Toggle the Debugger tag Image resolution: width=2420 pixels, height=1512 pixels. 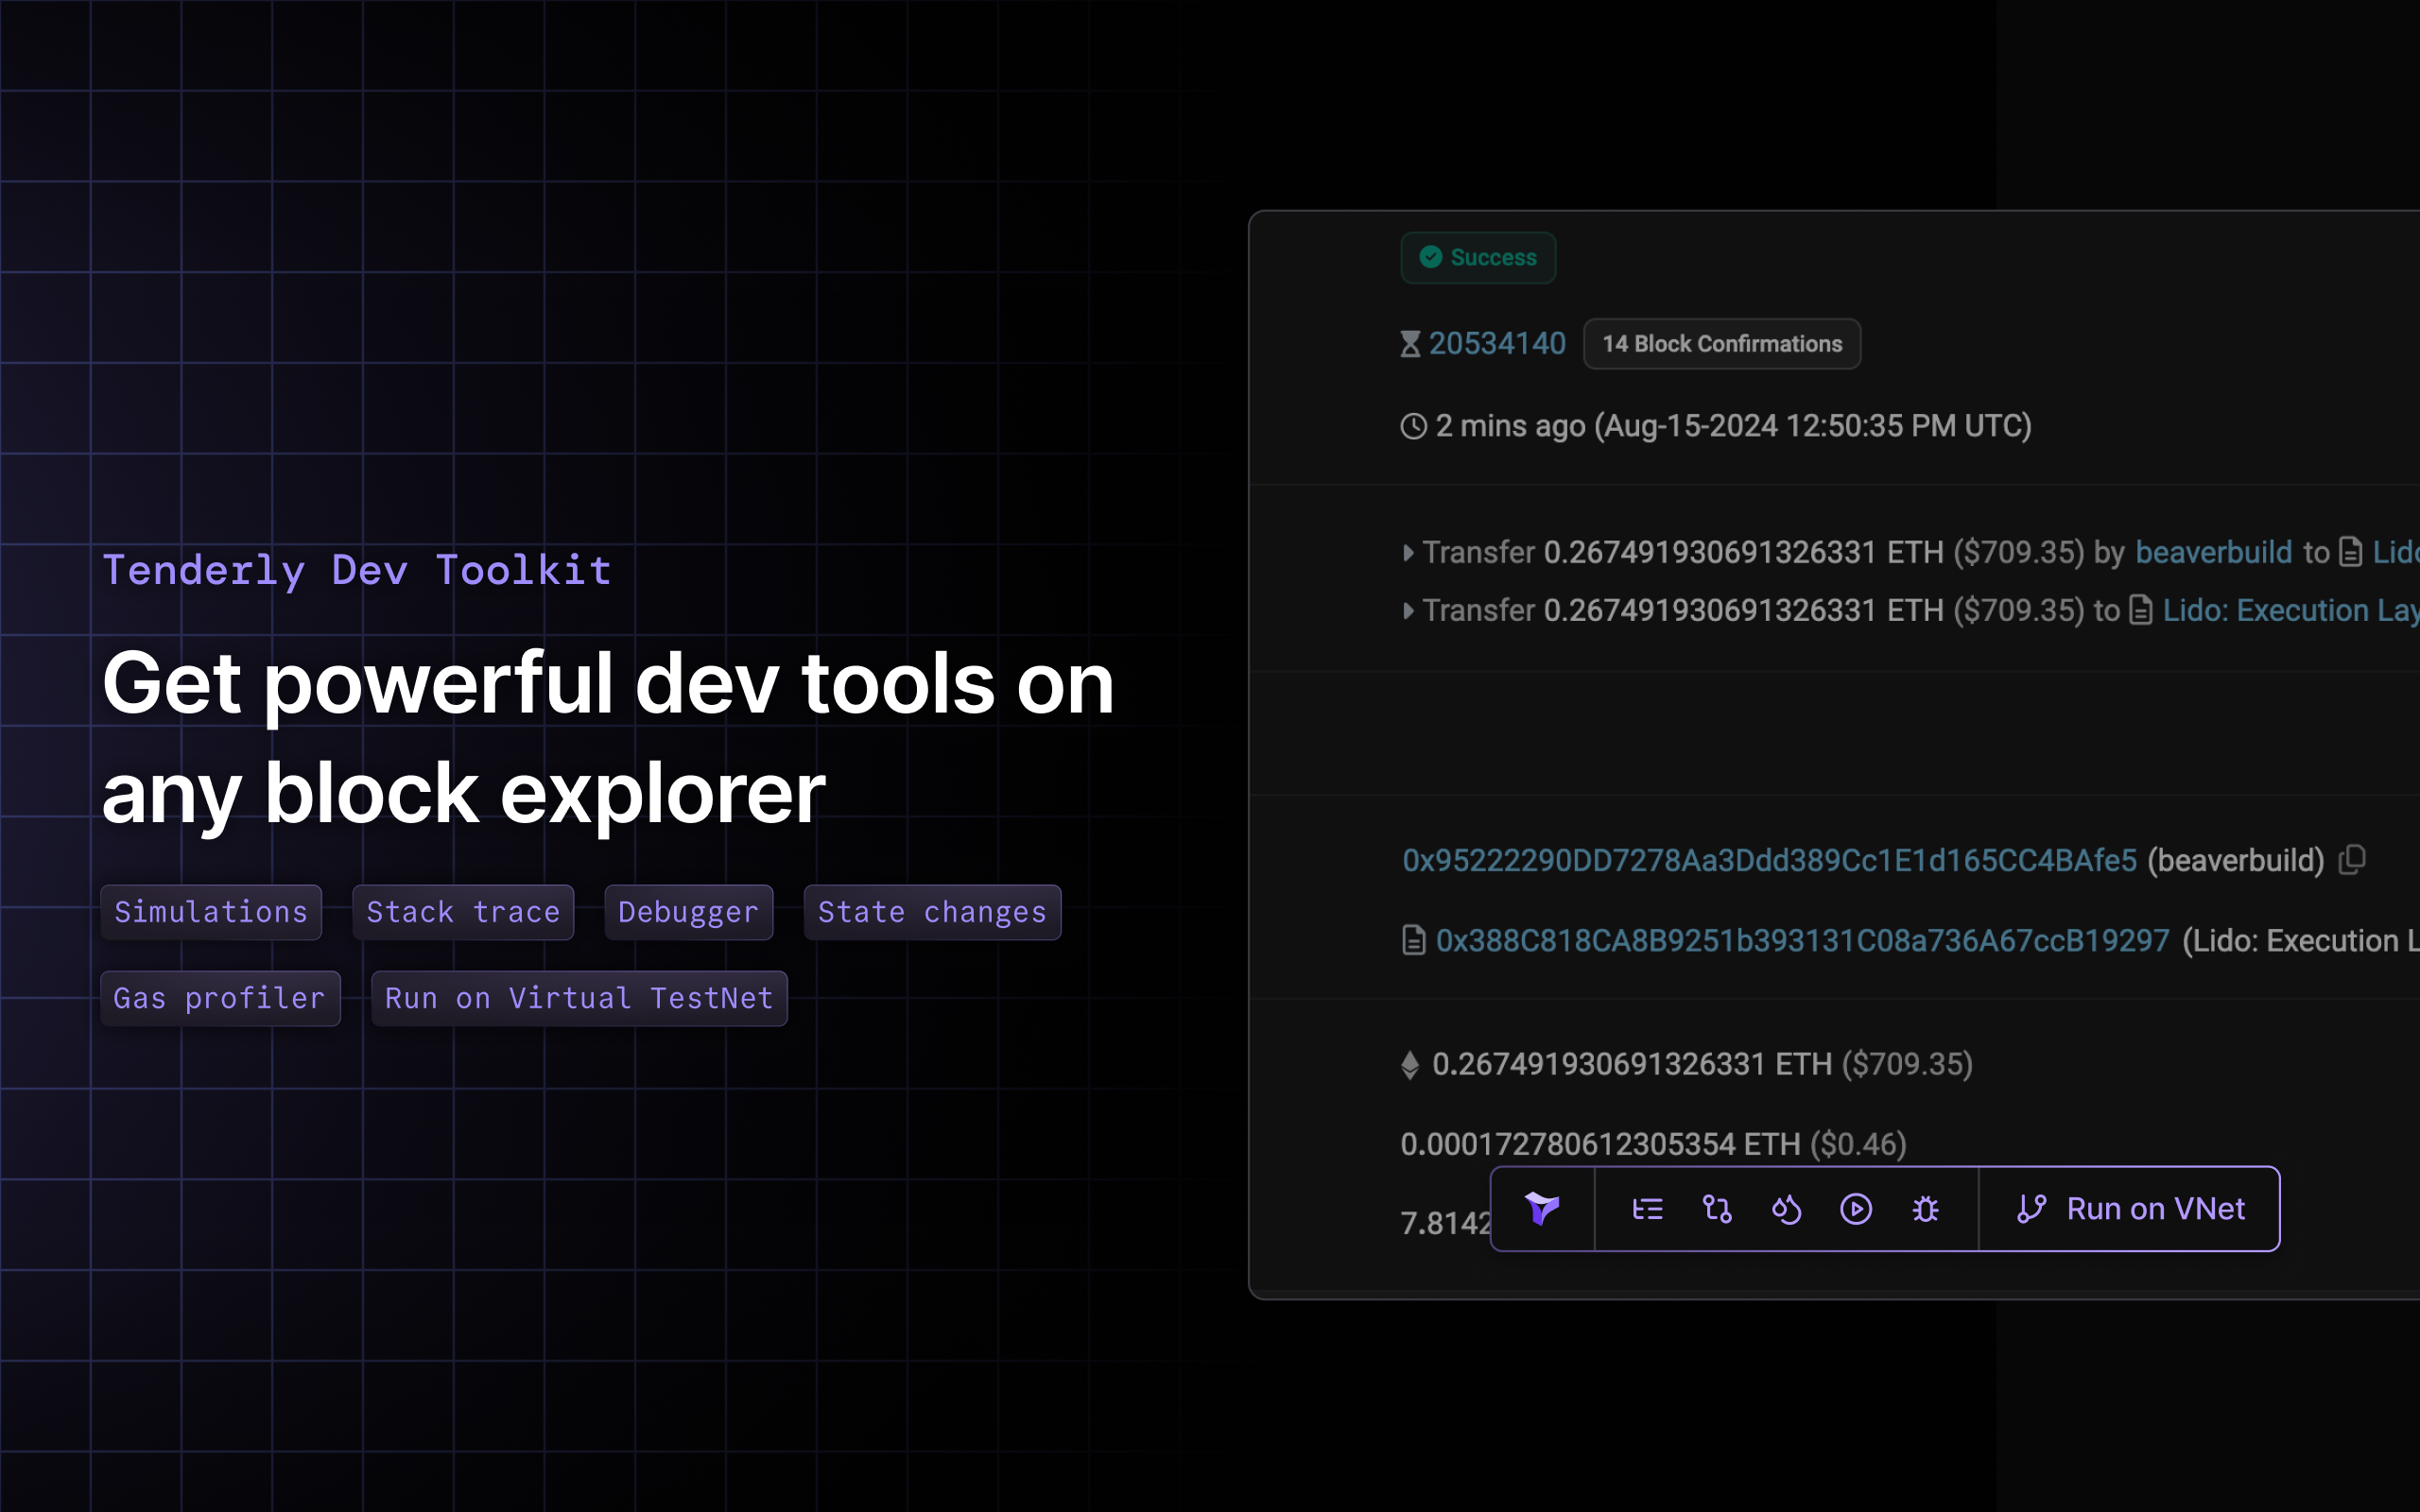click(688, 911)
